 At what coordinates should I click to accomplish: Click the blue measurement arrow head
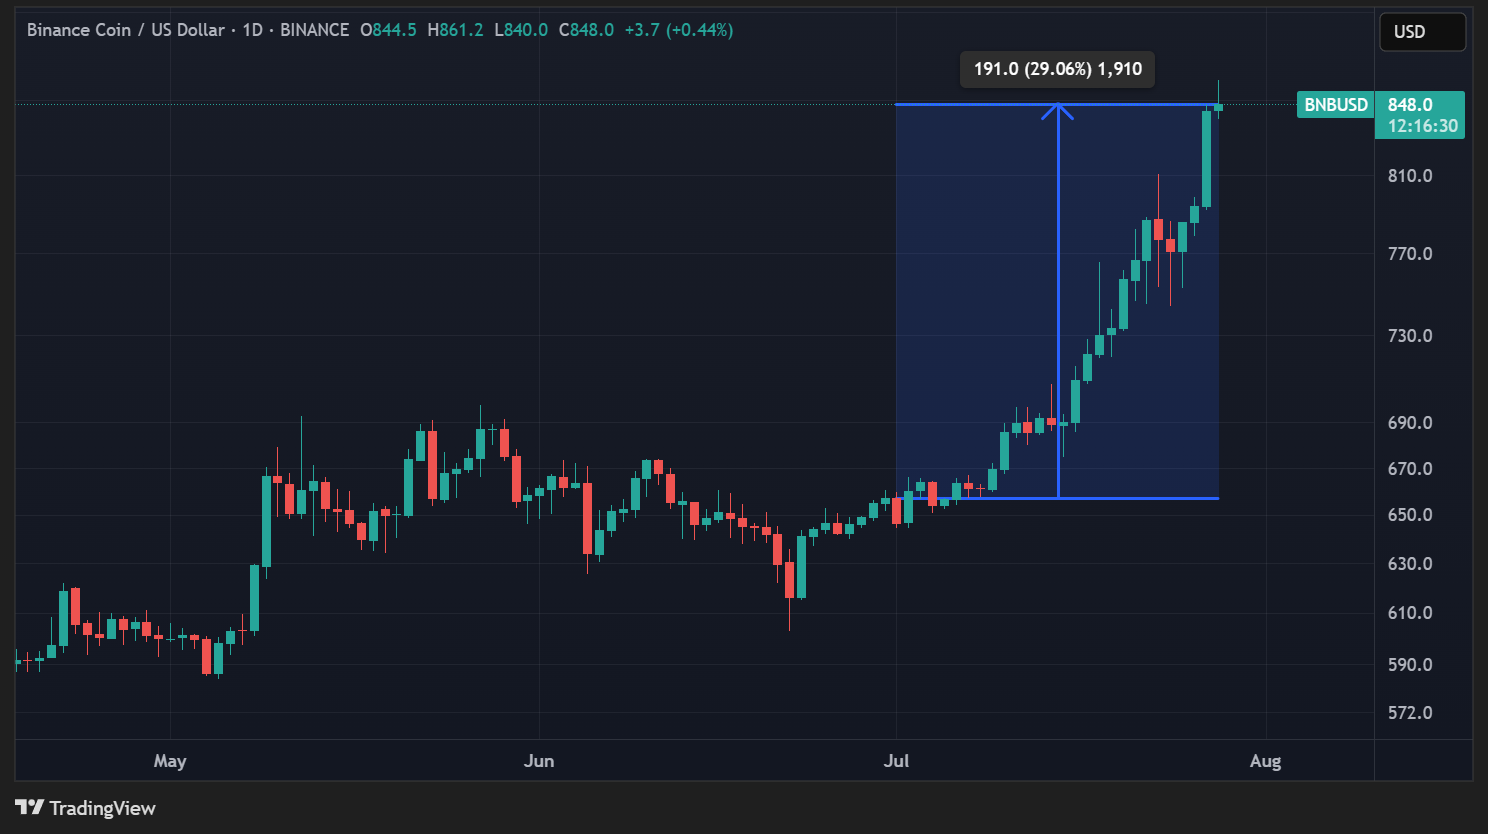coord(1057,109)
